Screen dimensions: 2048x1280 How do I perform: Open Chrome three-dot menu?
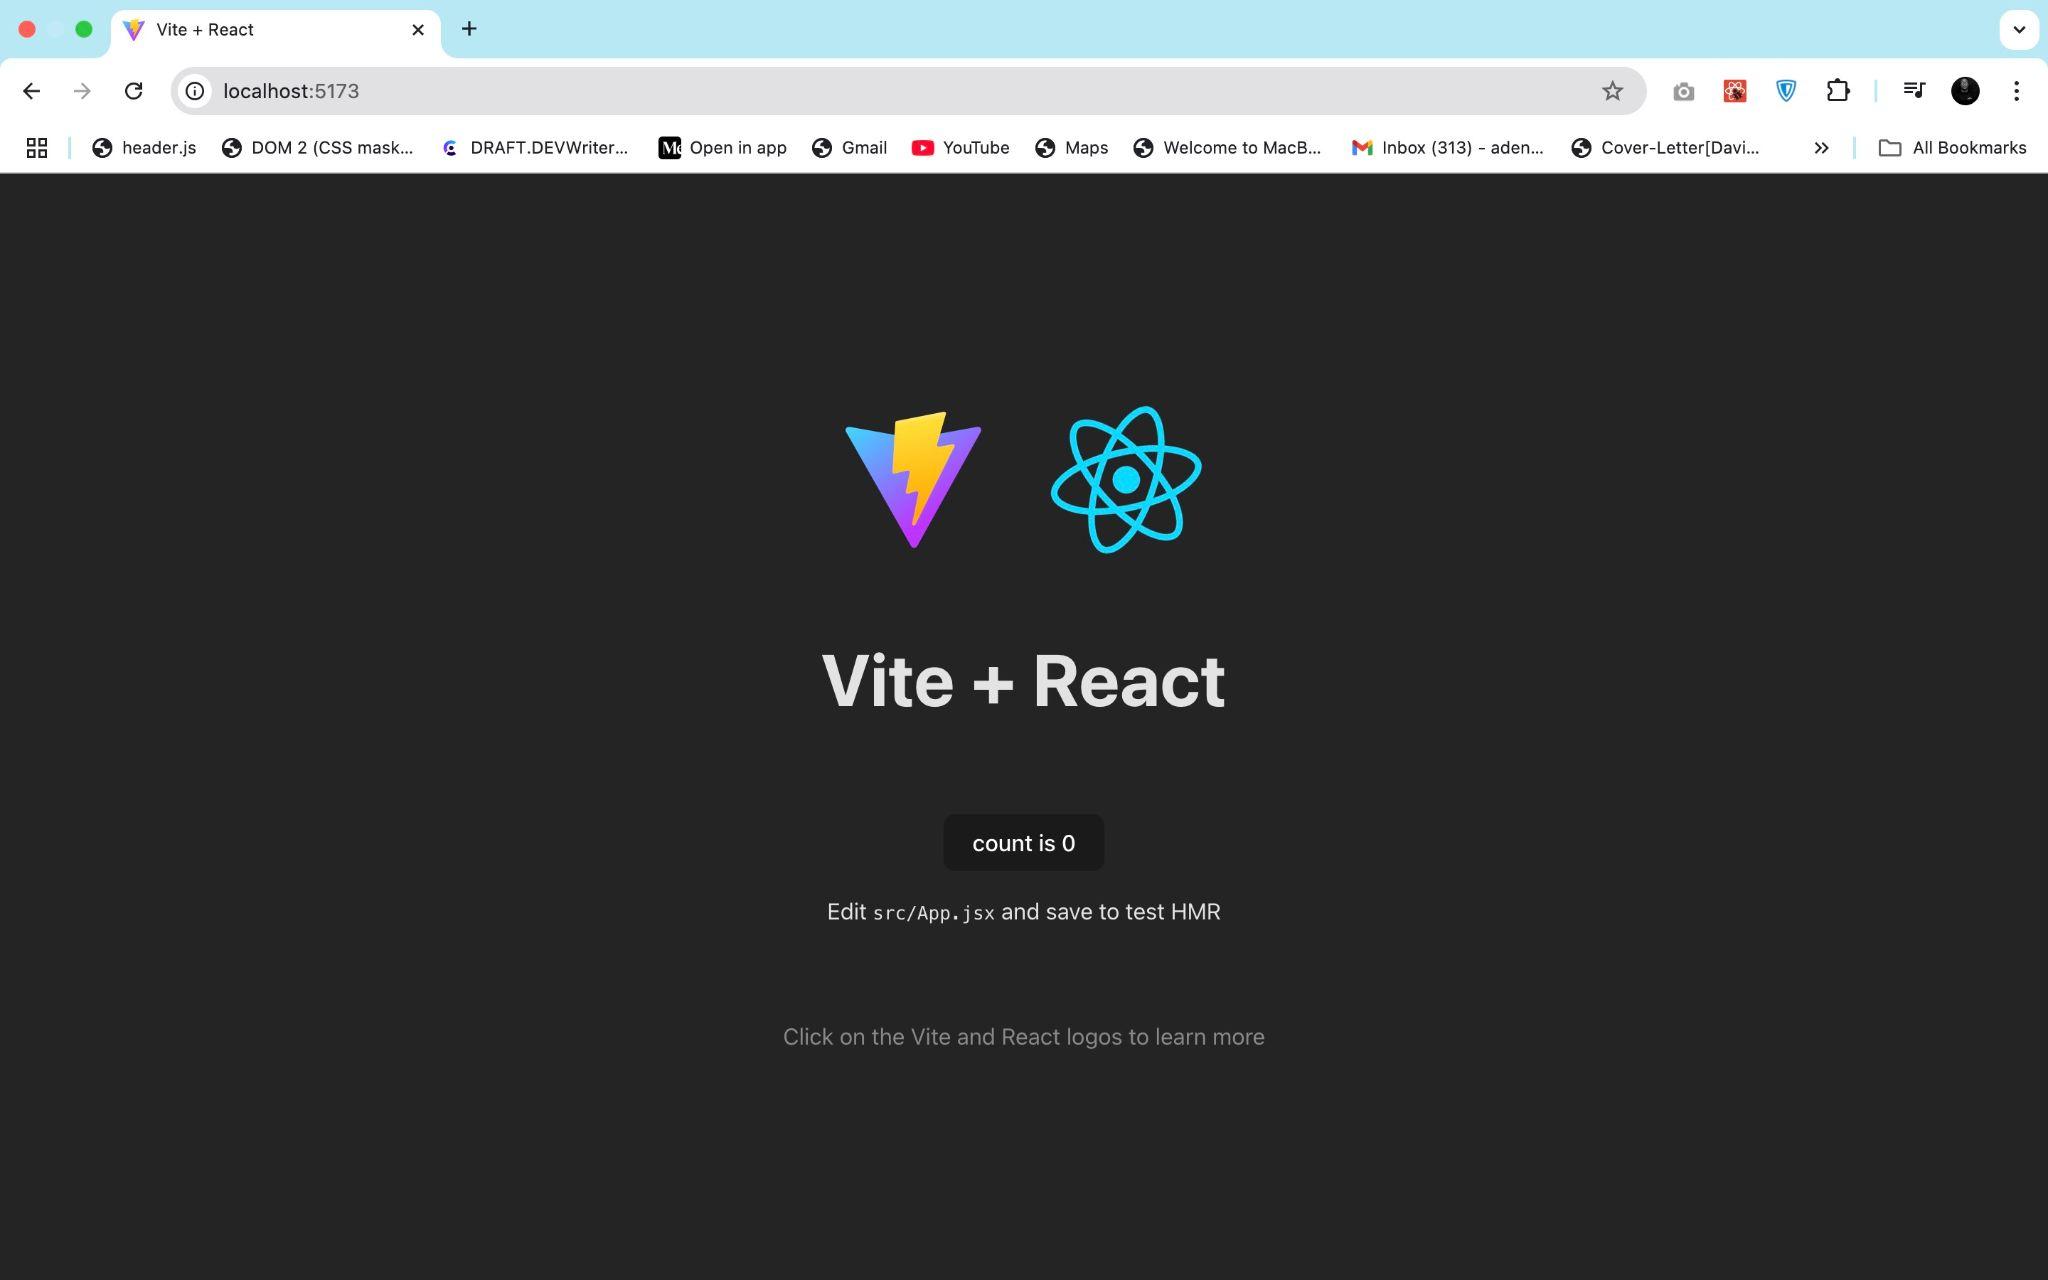point(2016,91)
